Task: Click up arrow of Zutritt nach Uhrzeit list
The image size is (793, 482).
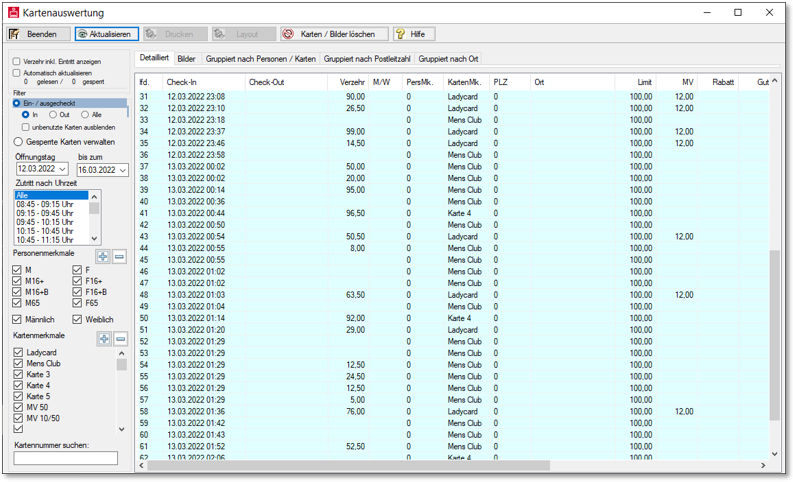Action: (94, 196)
